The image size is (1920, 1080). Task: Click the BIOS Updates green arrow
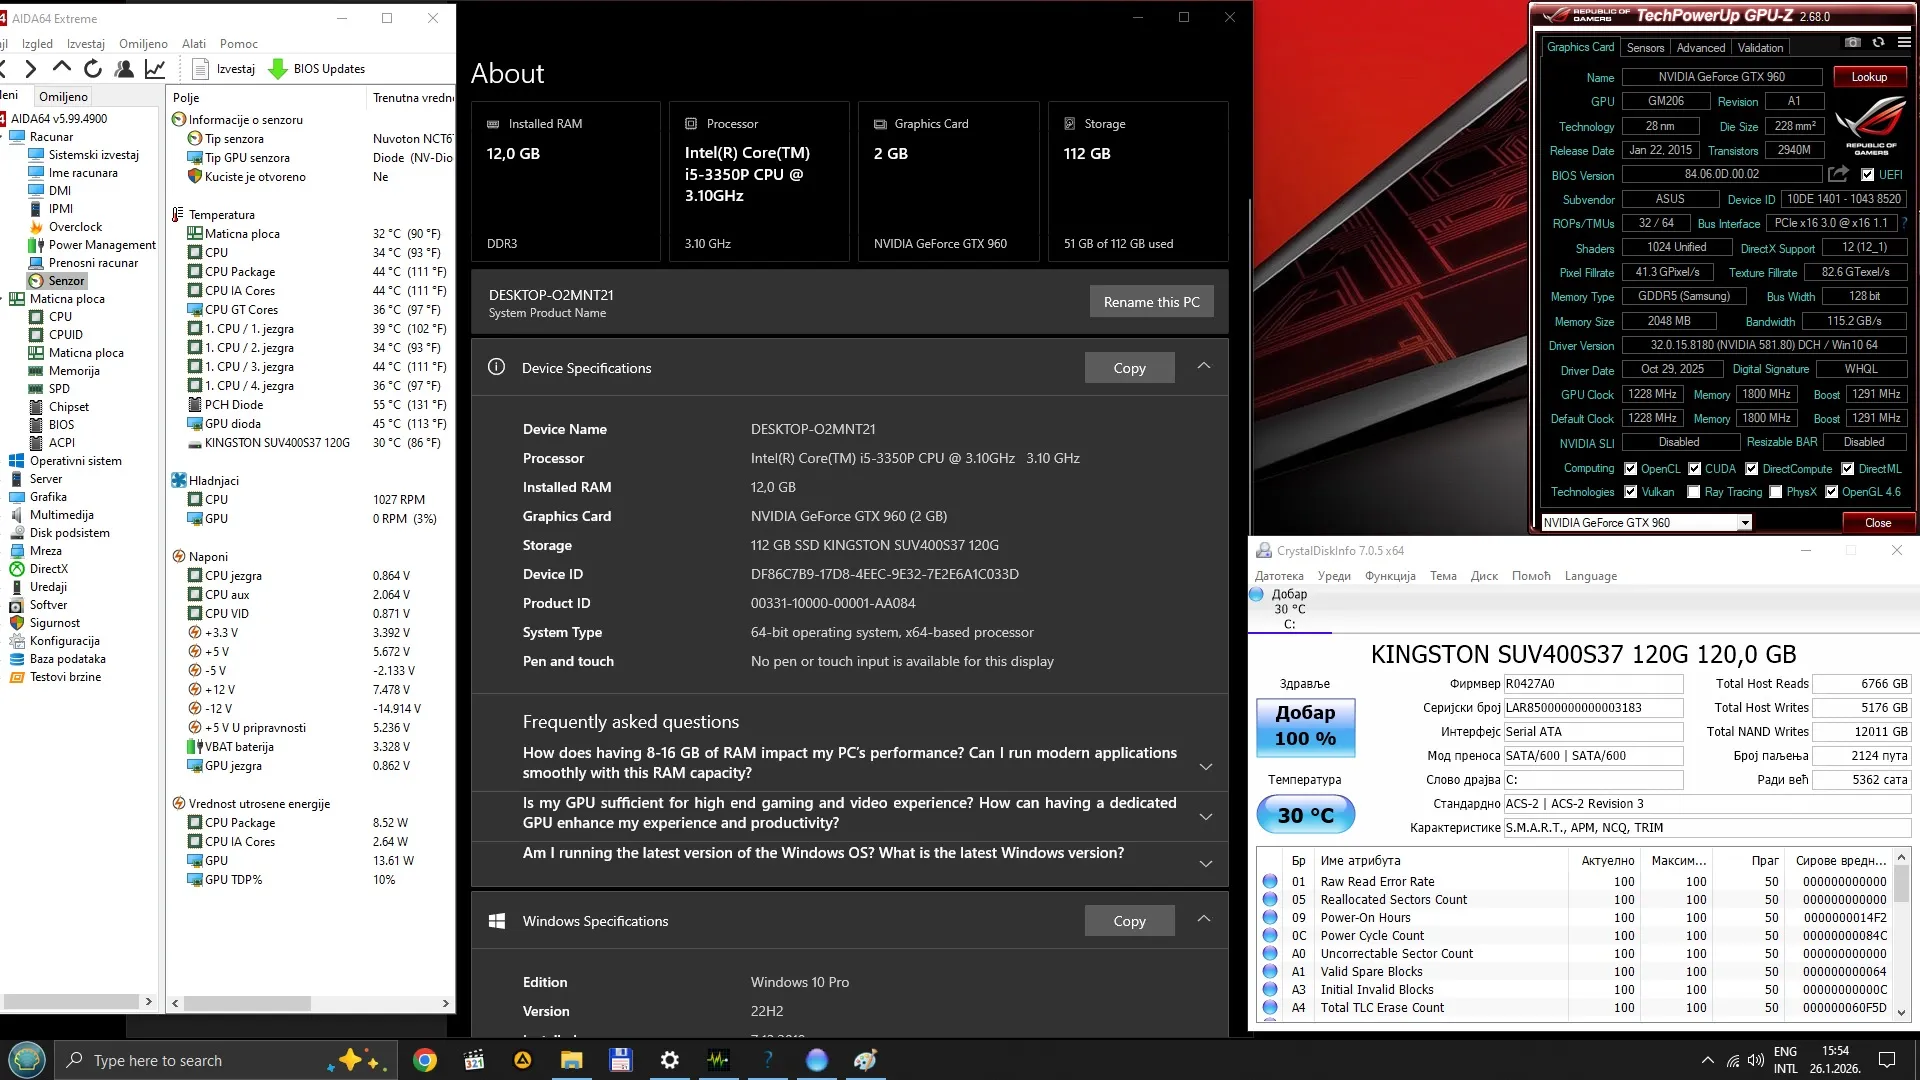pos(278,68)
